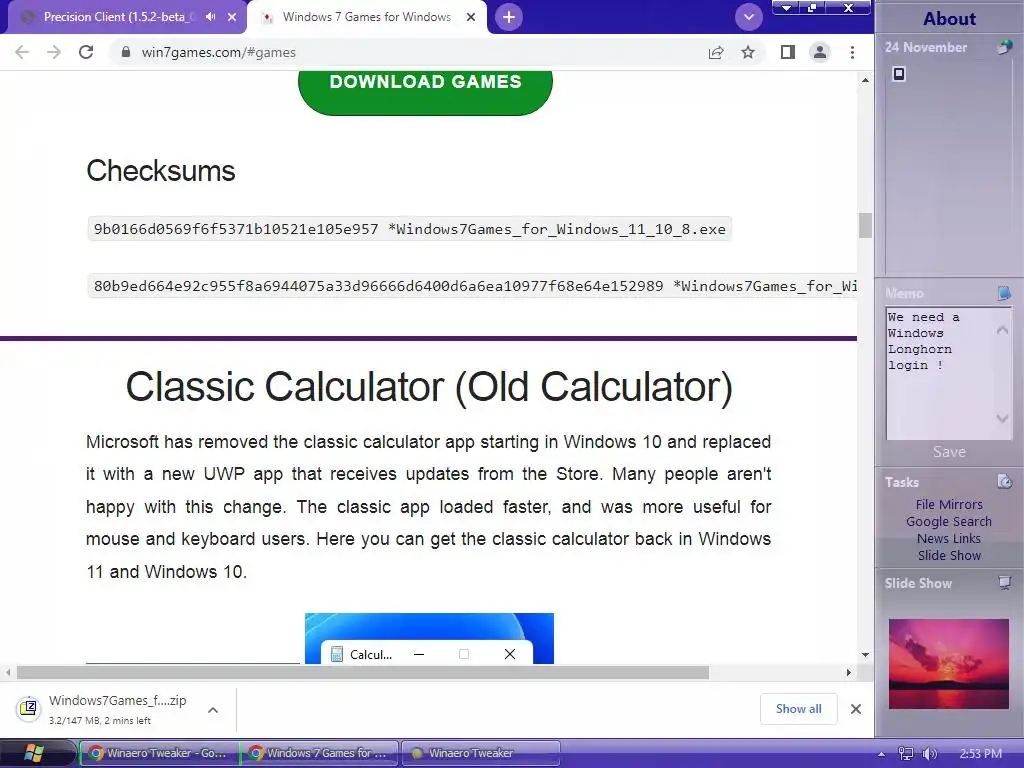This screenshot has width=1024, height=768.
Task: Click the volume speaker tray icon
Action: [x=929, y=754]
